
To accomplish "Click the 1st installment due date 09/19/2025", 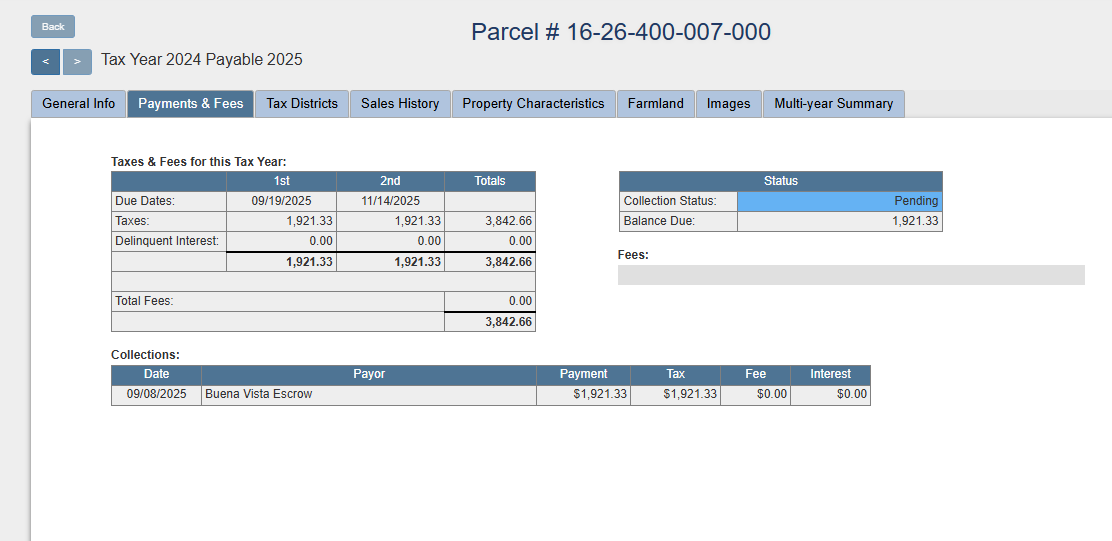I will point(281,201).
